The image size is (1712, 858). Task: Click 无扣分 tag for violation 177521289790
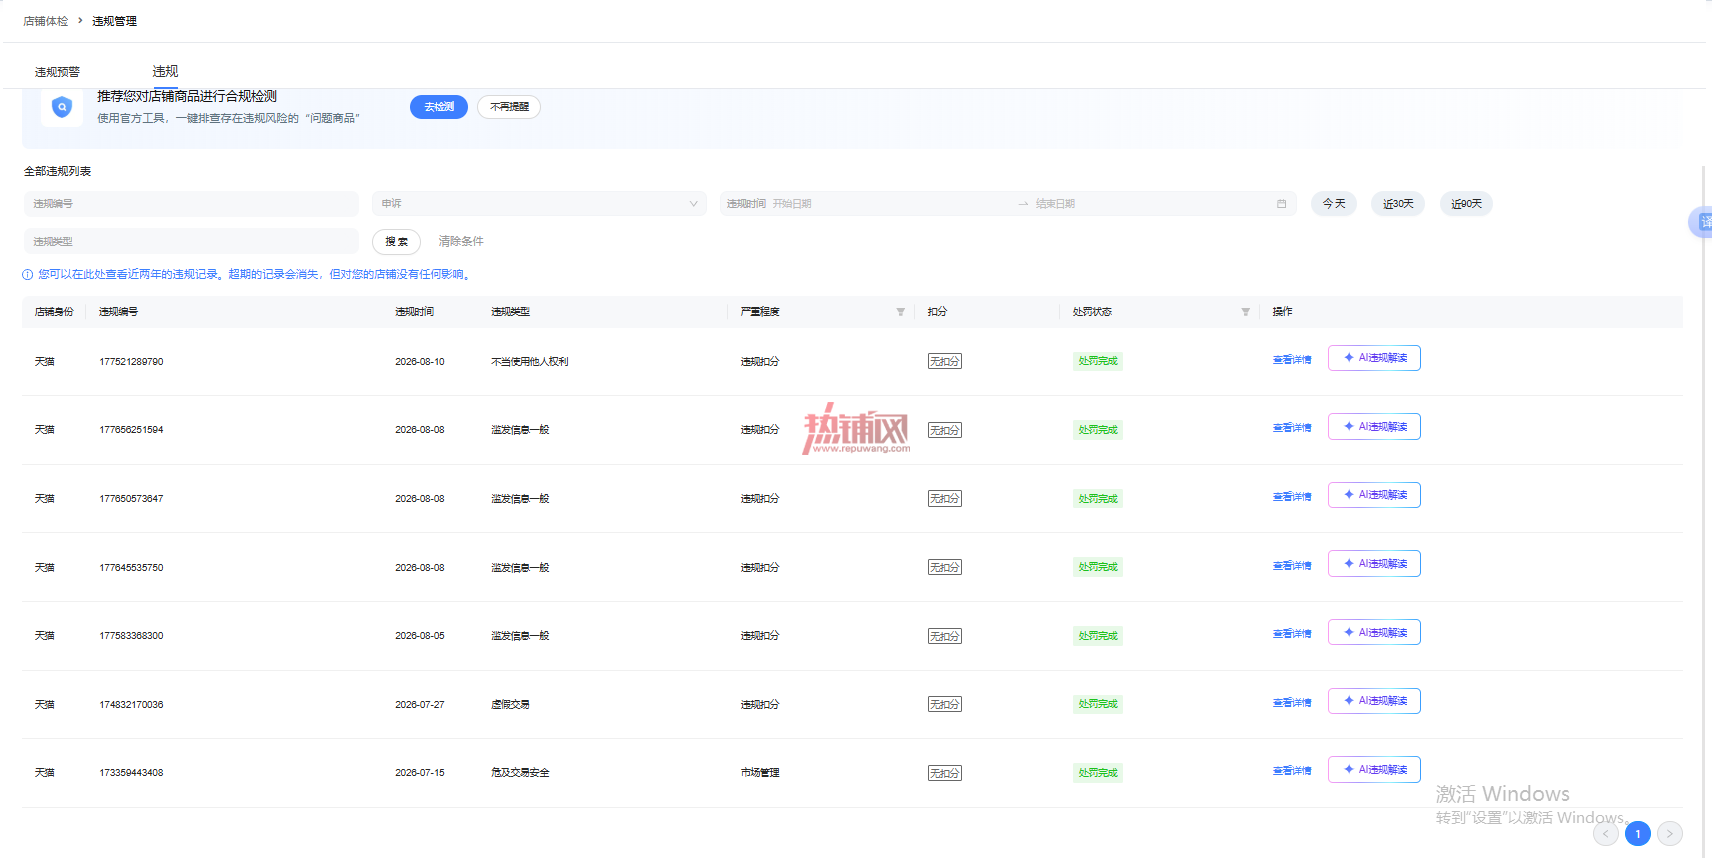coord(945,361)
